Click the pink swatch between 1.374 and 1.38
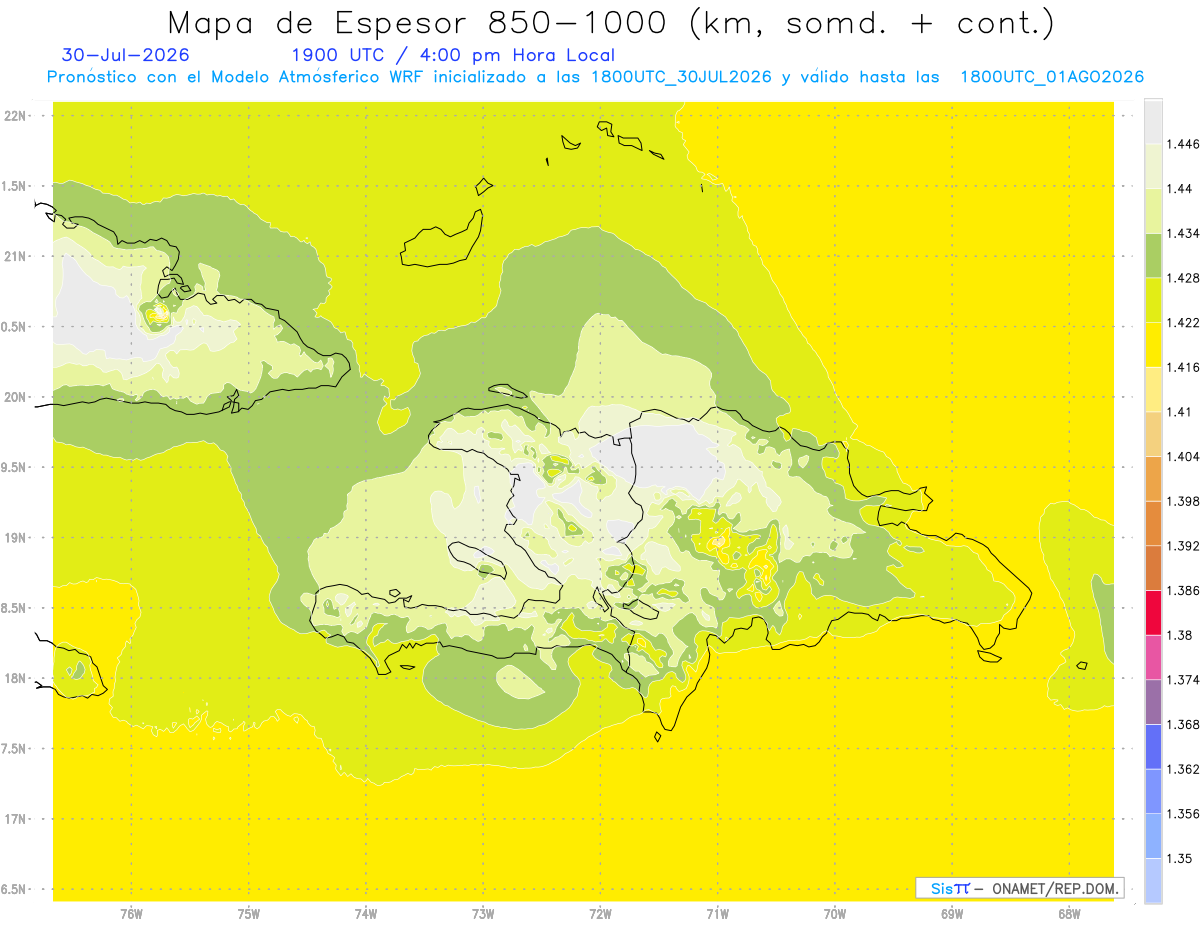The width and height of the screenshot is (1200, 927). pos(1153,657)
